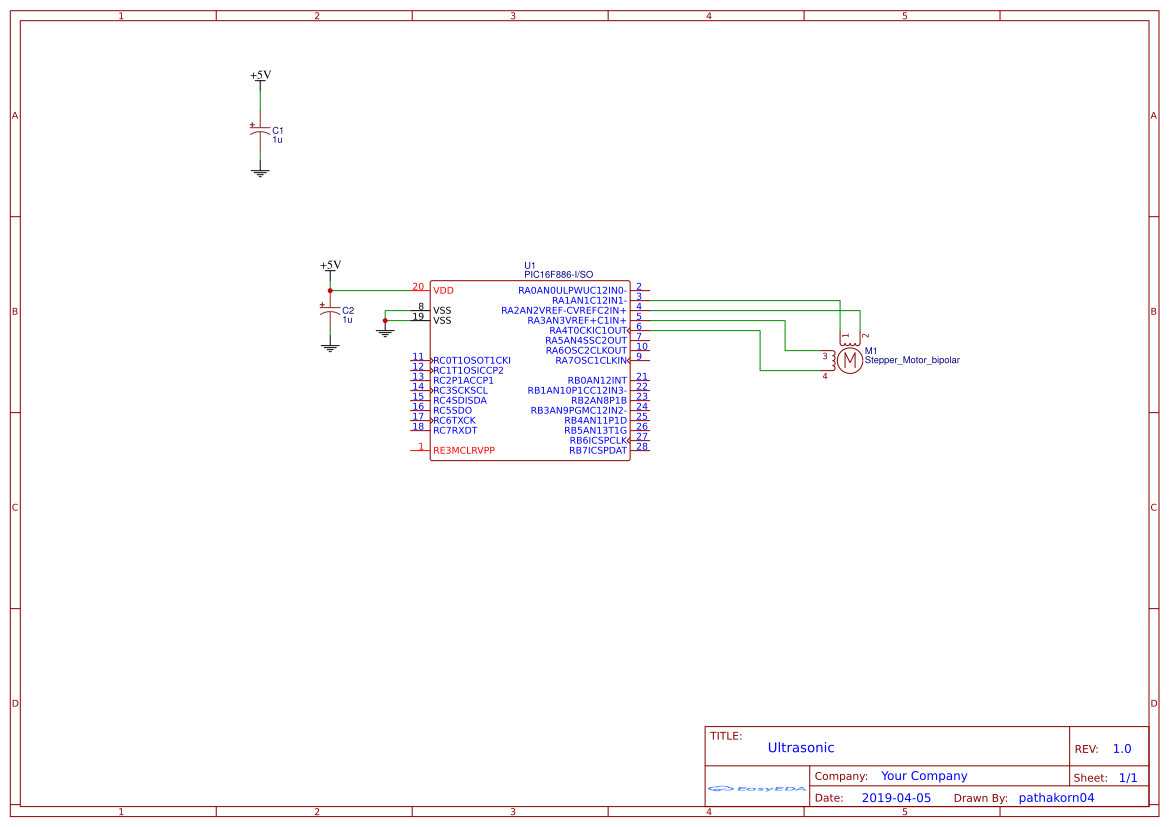
Task: Click the Your Company field
Action: (x=923, y=776)
